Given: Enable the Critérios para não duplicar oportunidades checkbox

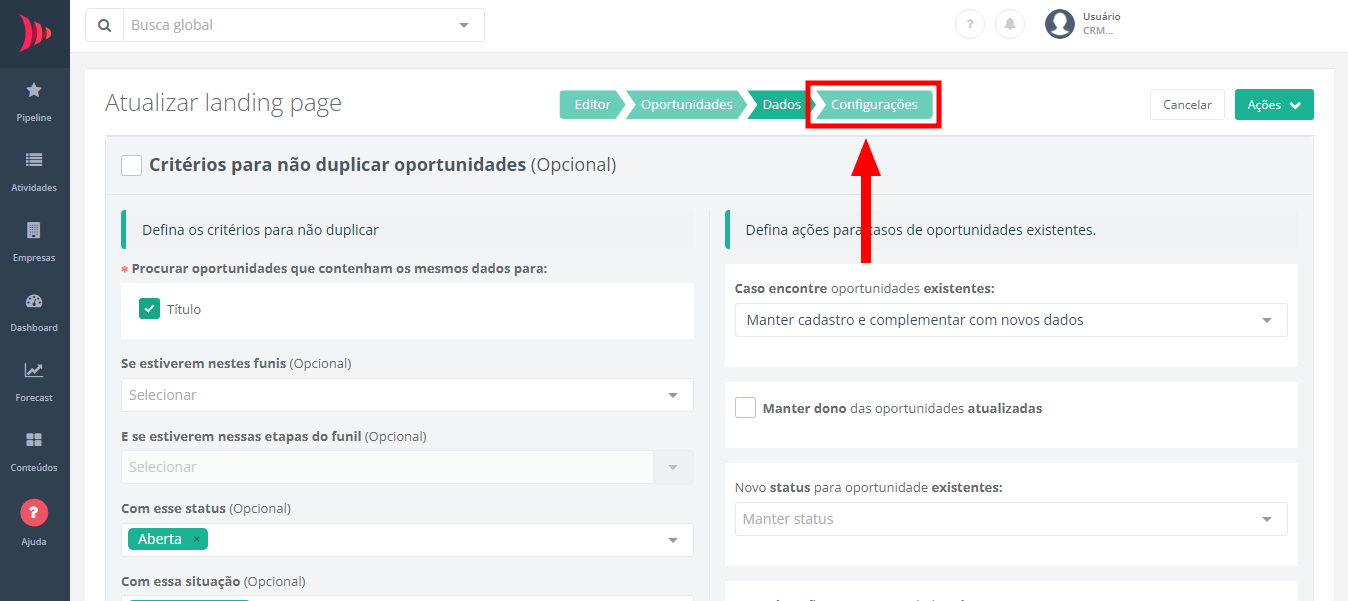Looking at the screenshot, I should (x=131, y=165).
